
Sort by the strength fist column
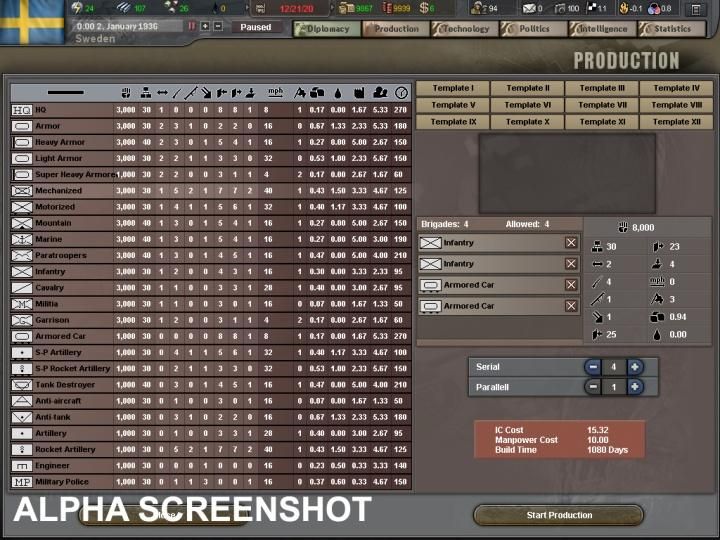[x=126, y=93]
